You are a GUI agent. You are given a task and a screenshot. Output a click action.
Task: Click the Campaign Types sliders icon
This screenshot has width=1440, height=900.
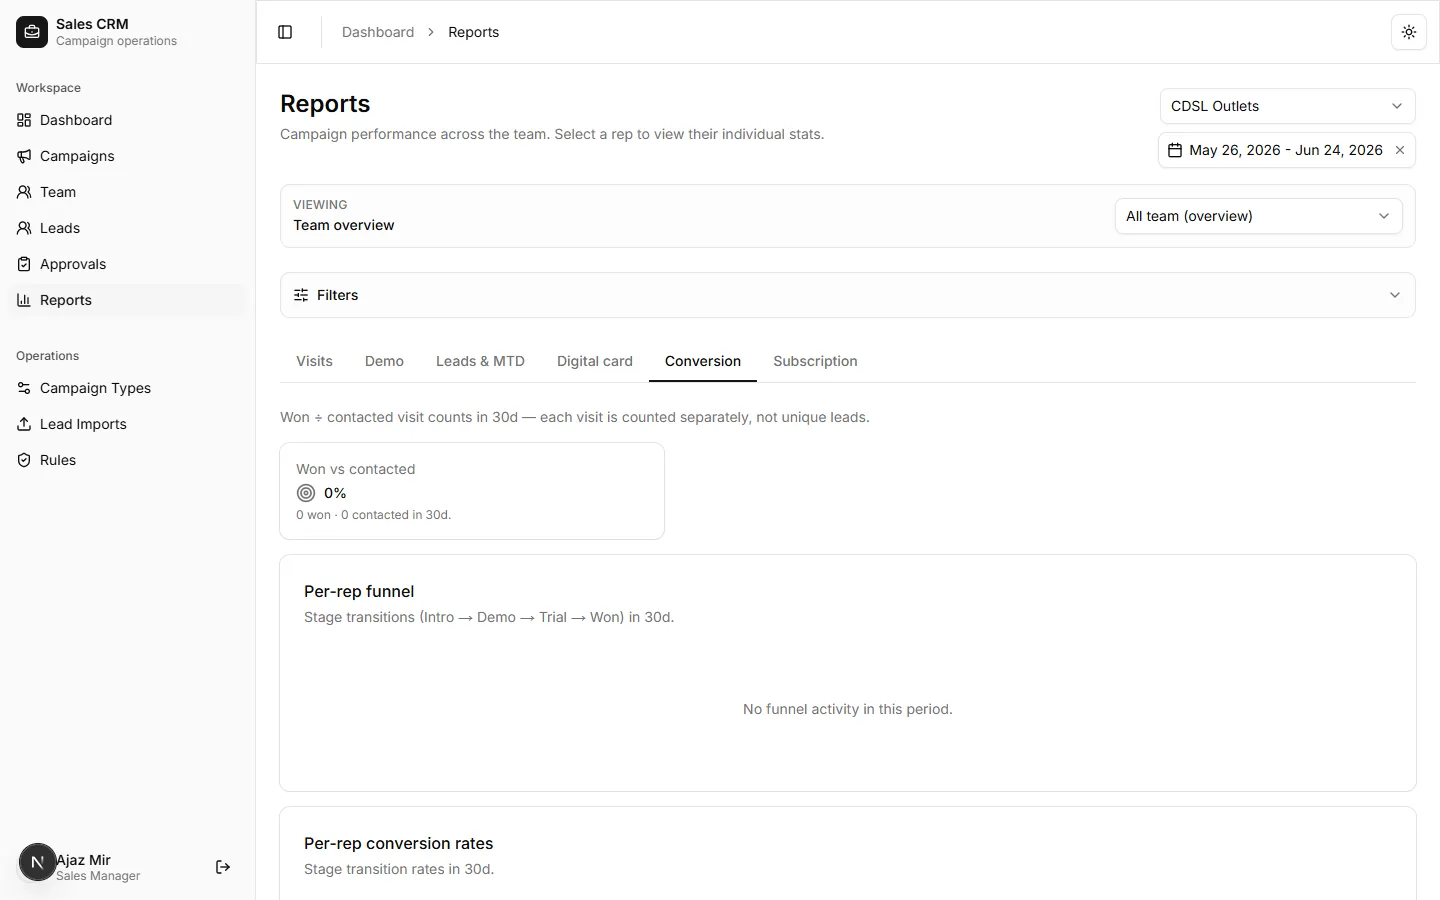[x=24, y=388]
